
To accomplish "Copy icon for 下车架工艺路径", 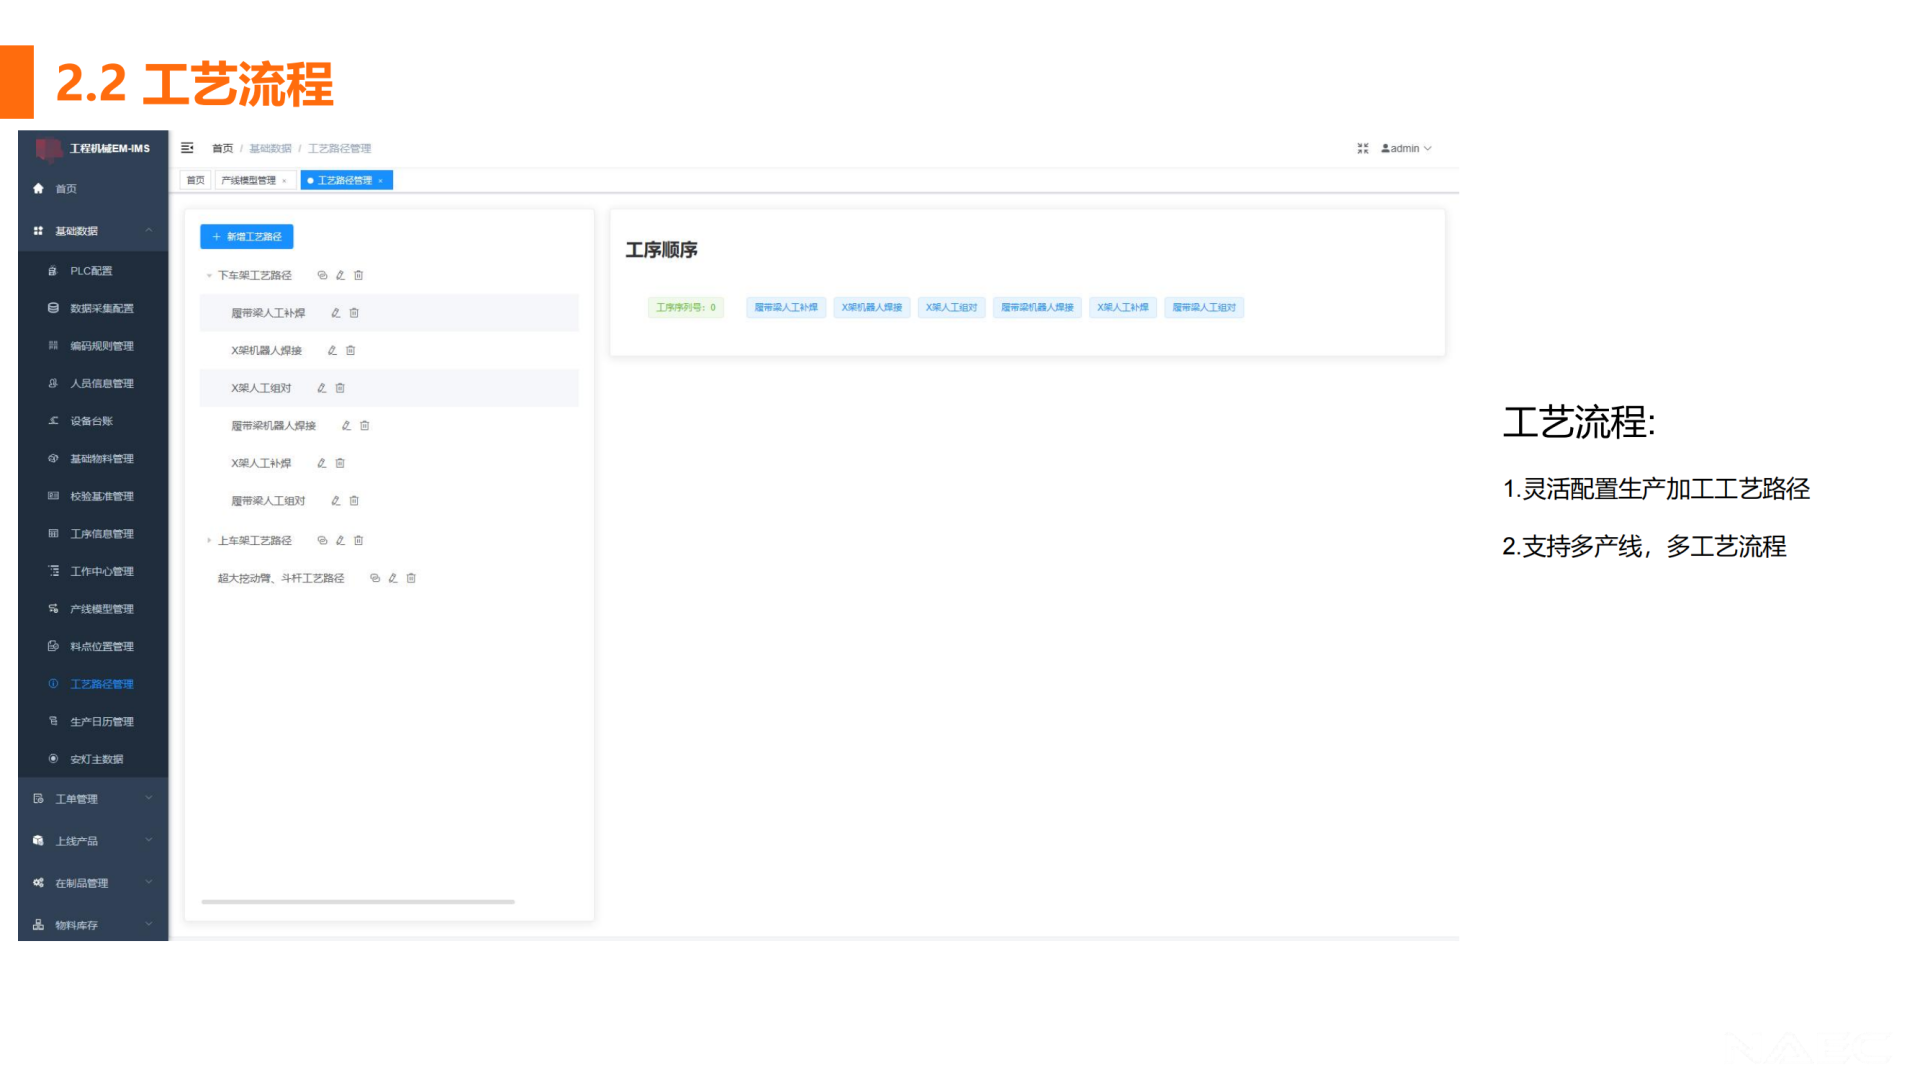I will tap(322, 275).
